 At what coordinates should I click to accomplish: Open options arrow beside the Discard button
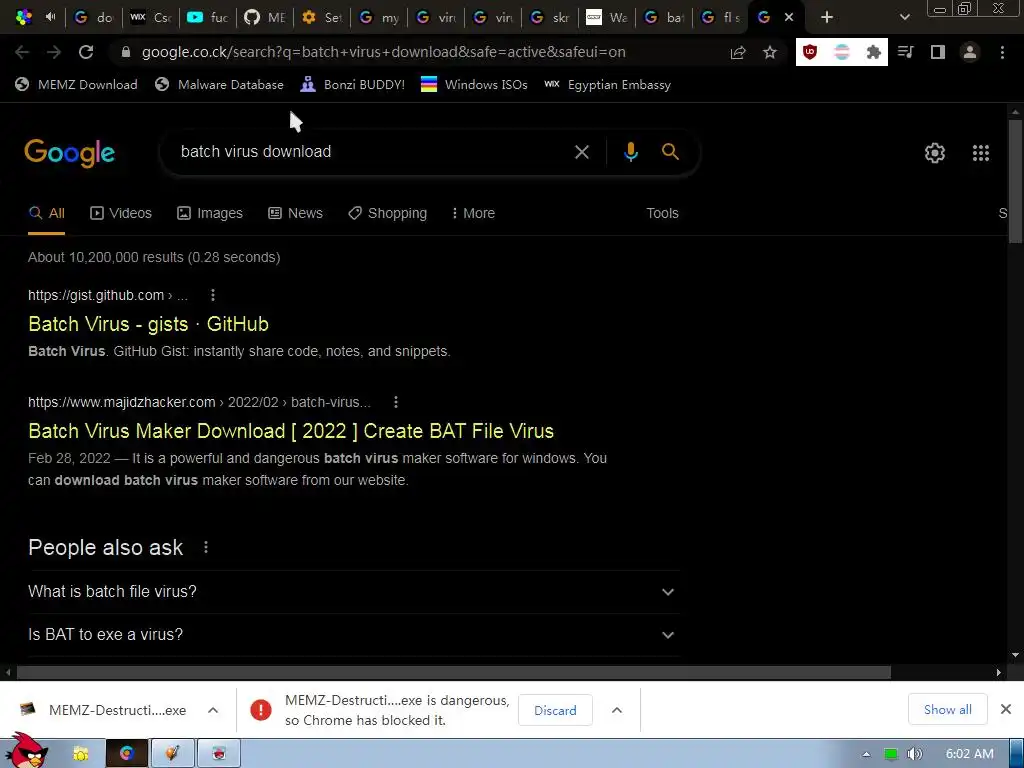(616, 710)
